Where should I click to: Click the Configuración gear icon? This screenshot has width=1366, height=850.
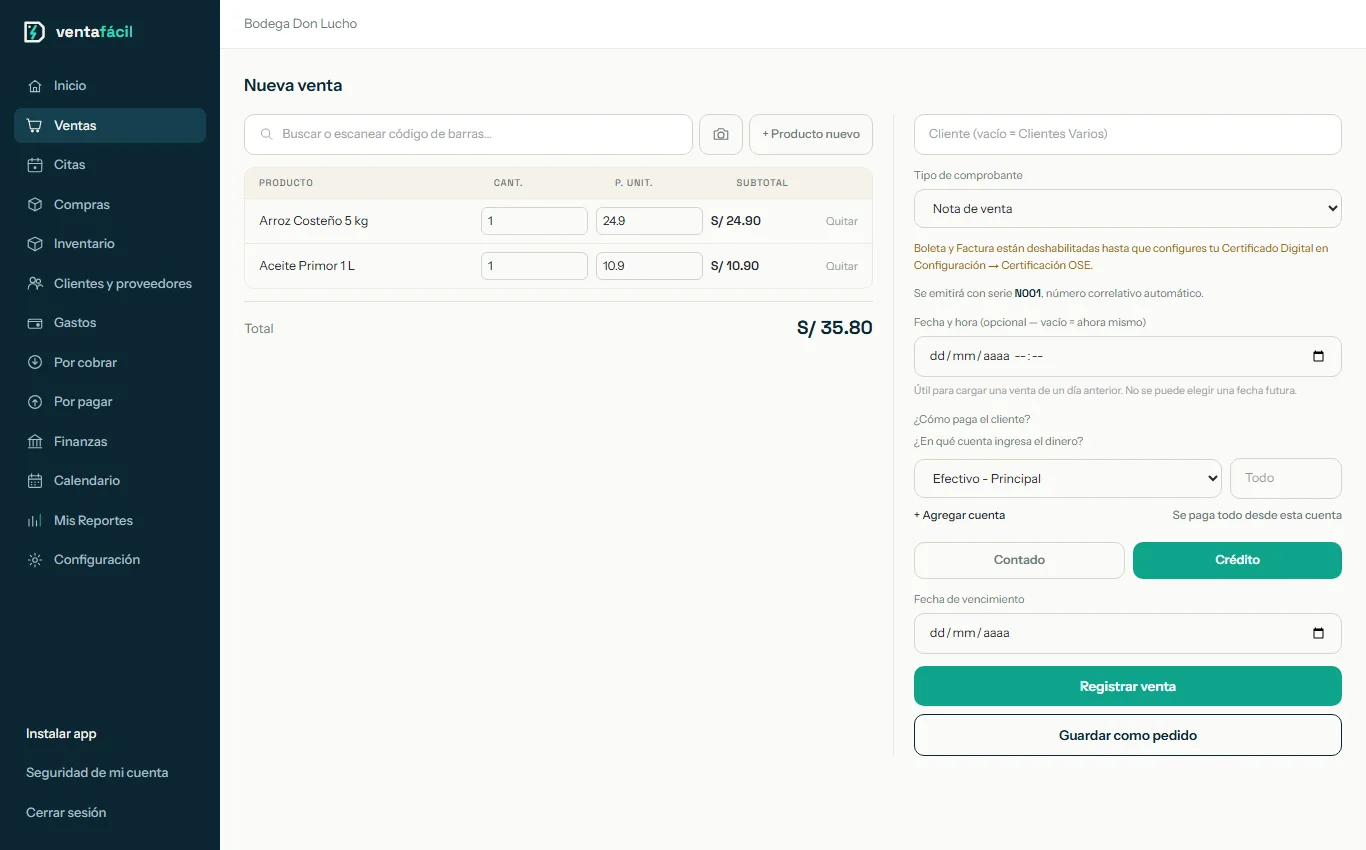pos(35,560)
